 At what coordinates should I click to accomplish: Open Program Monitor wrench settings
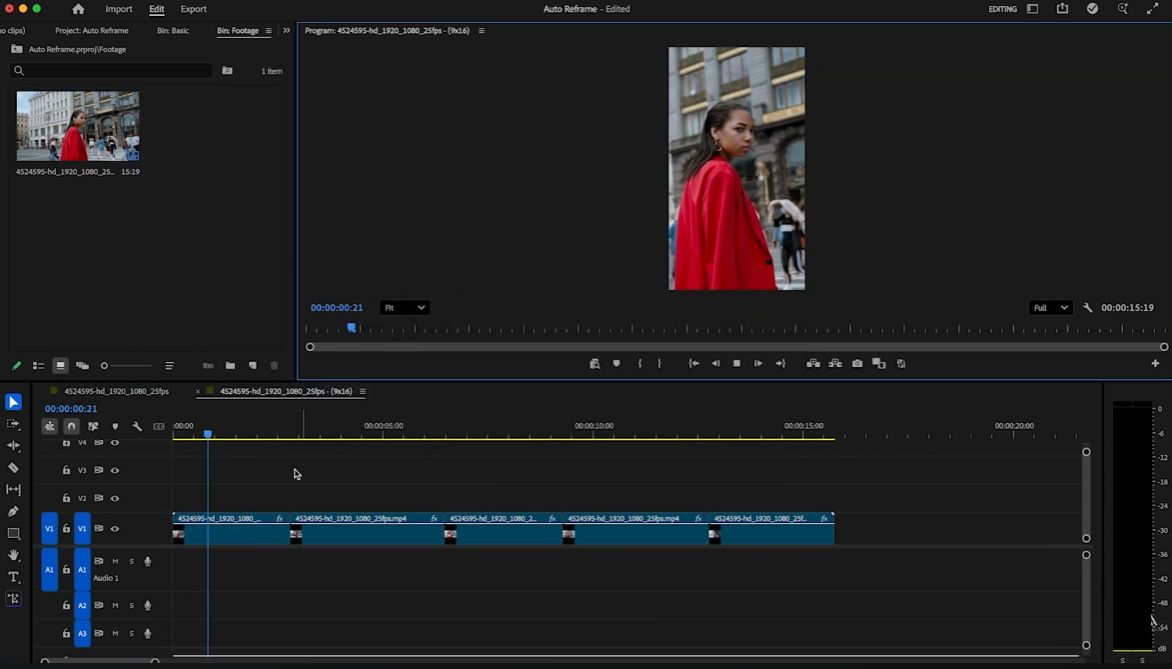point(1088,307)
